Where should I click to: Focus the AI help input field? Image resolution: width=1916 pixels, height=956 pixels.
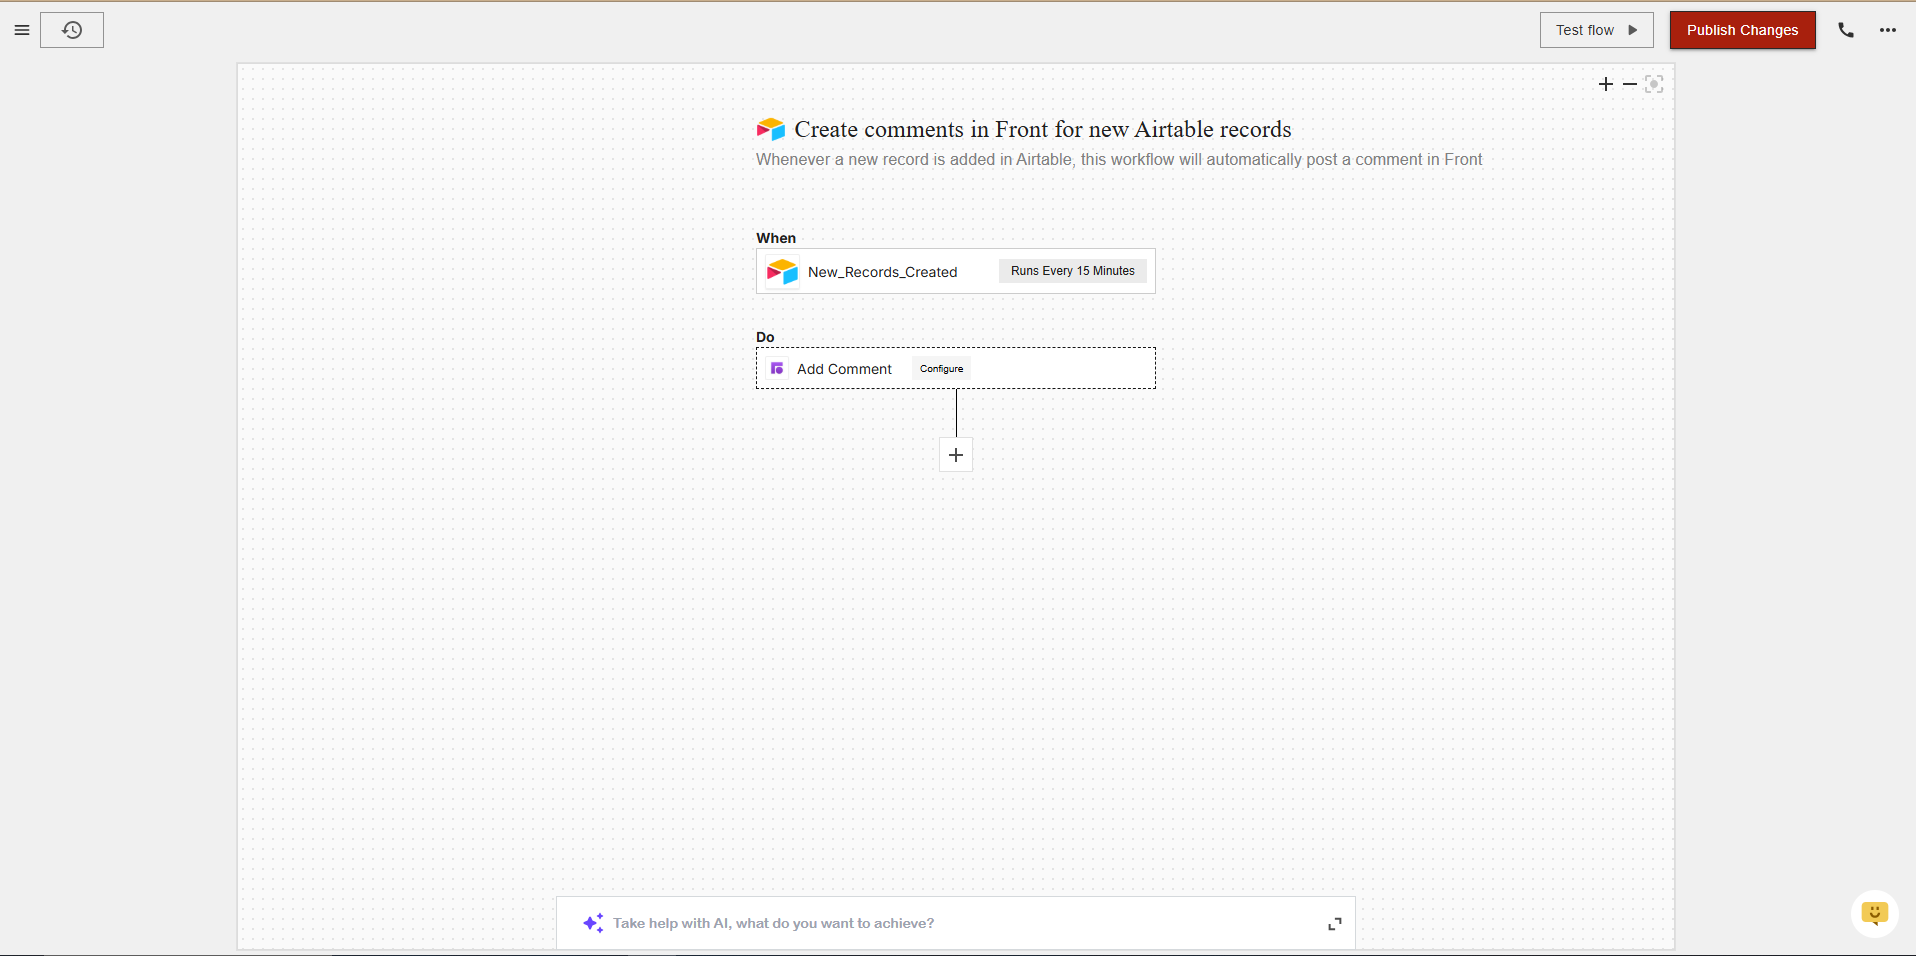956,923
